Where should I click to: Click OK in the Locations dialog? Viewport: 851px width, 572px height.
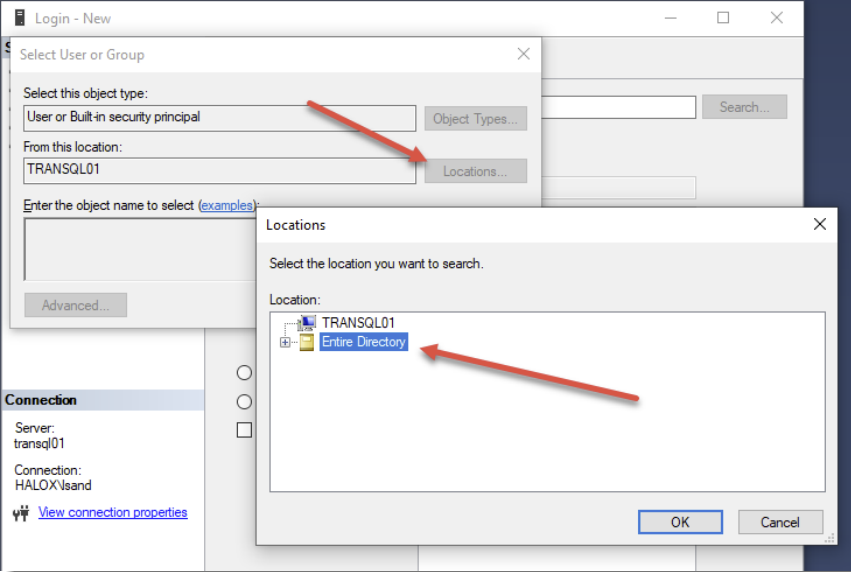tap(680, 522)
